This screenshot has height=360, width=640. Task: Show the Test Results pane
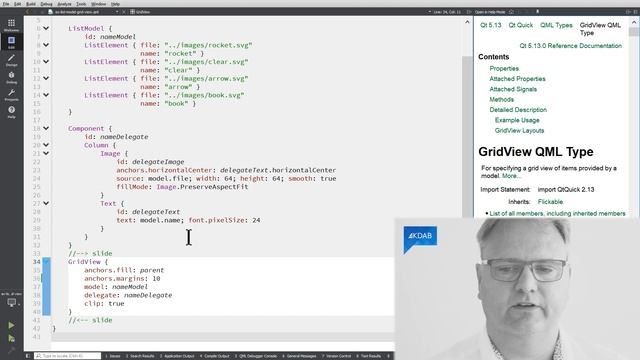369,356
